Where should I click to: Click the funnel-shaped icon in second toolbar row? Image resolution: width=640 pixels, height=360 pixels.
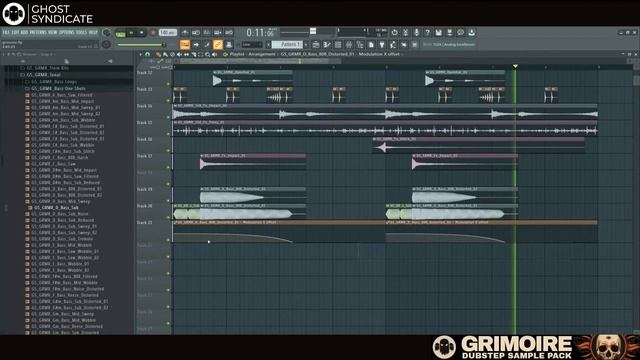[382, 44]
